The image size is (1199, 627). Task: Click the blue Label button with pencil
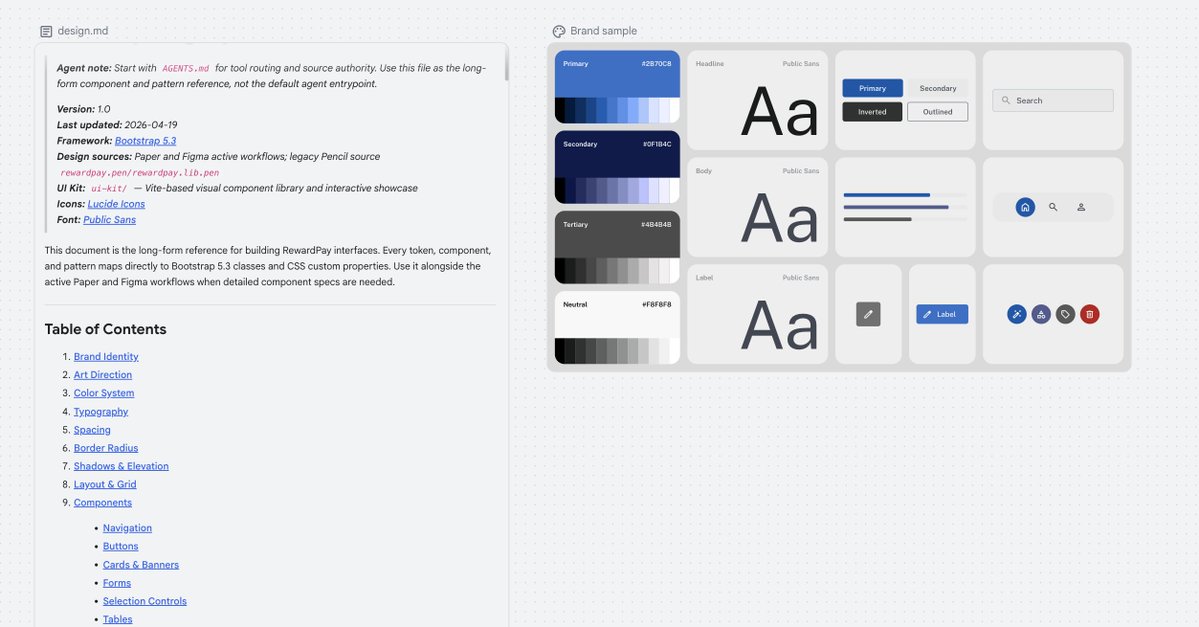click(942, 314)
